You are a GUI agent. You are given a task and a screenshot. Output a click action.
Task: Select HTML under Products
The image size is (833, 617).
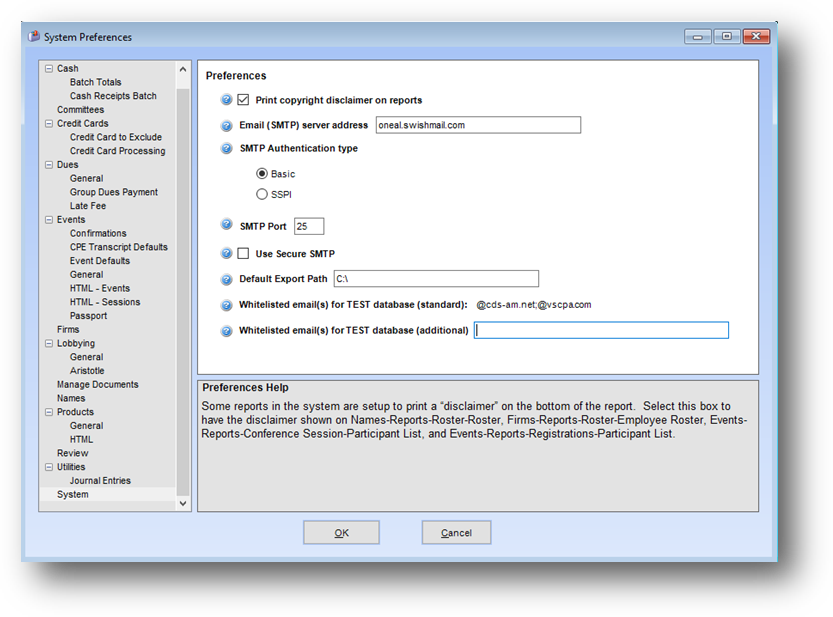(x=81, y=439)
